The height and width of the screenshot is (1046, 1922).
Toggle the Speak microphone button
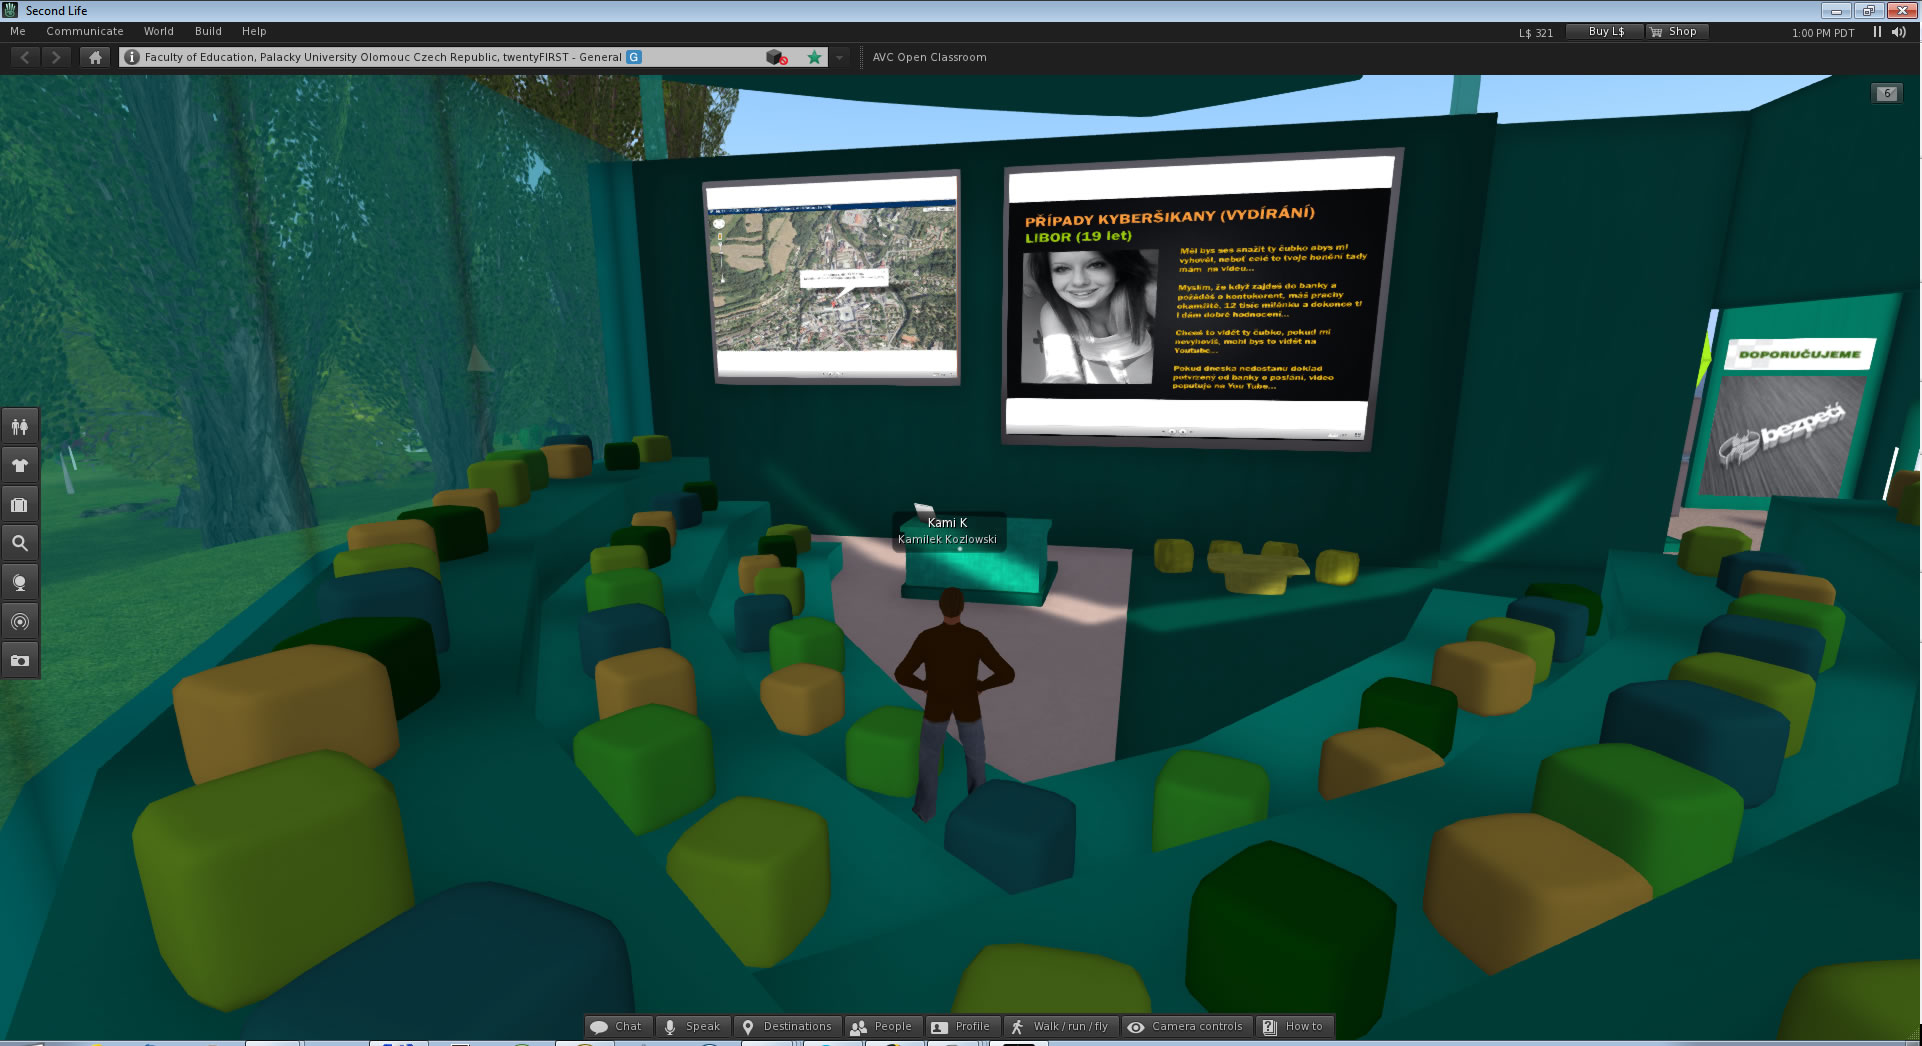693,1027
